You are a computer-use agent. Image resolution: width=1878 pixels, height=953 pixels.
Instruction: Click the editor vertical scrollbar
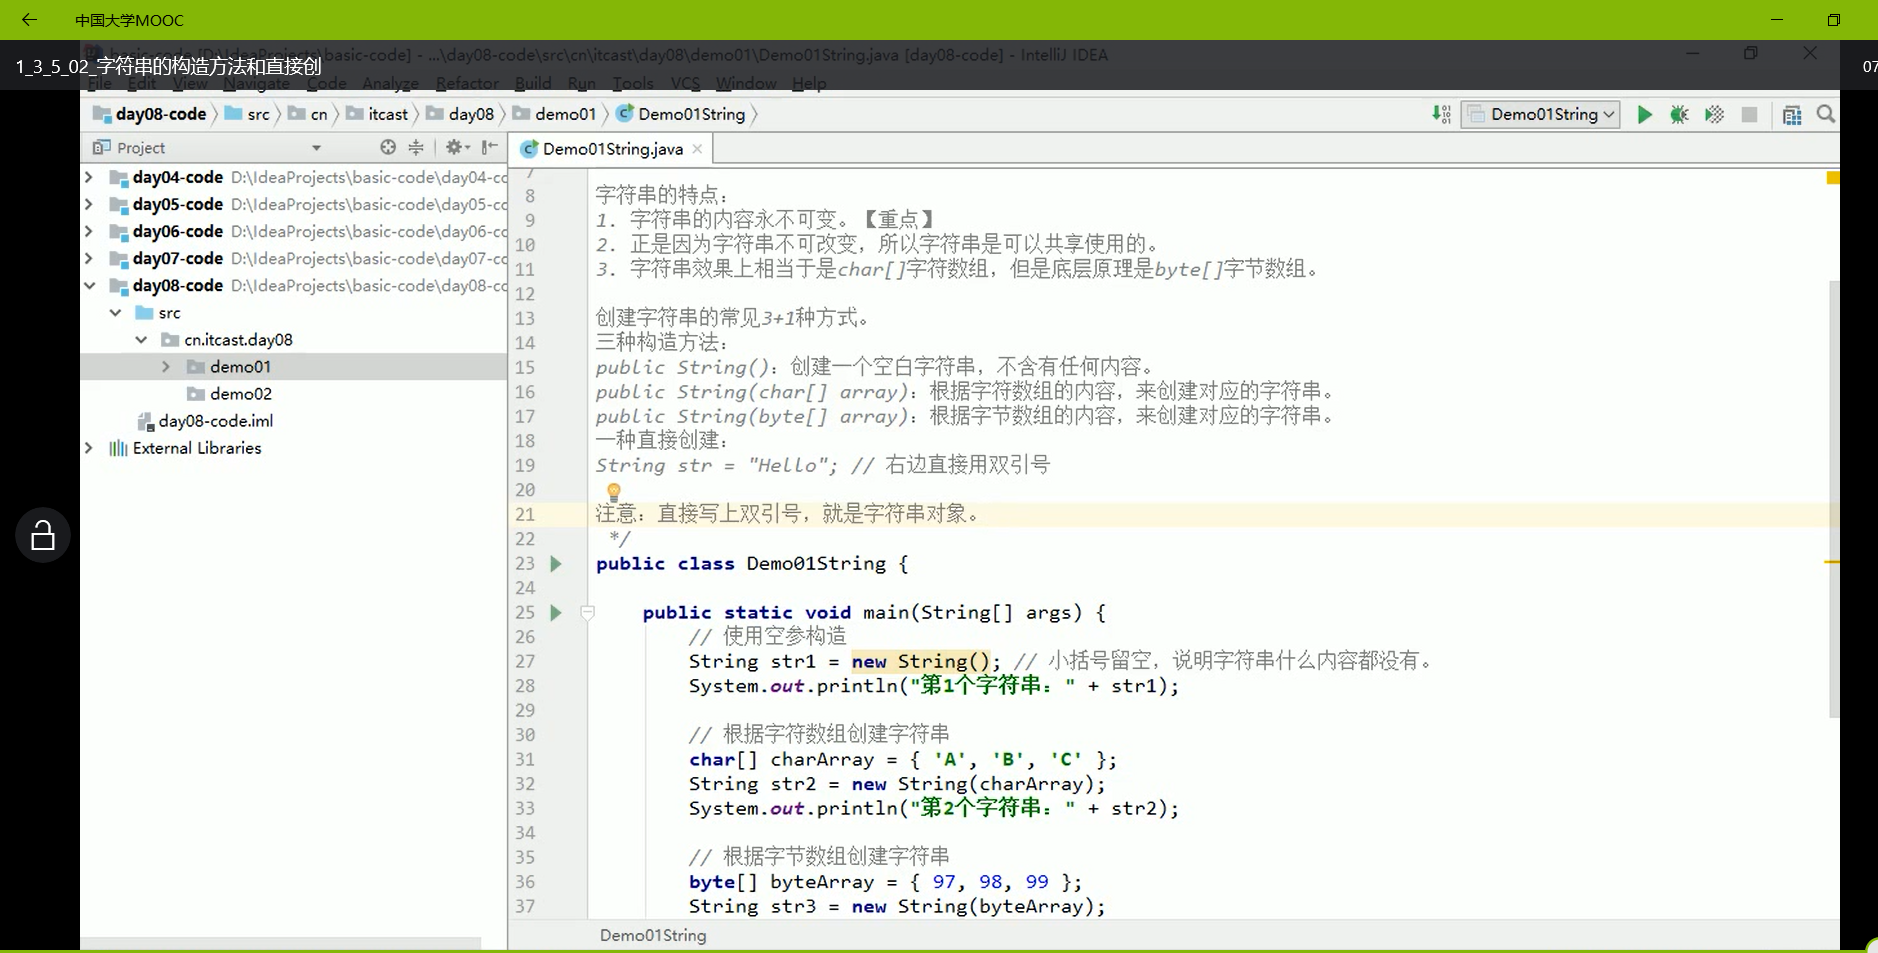coord(1833,498)
